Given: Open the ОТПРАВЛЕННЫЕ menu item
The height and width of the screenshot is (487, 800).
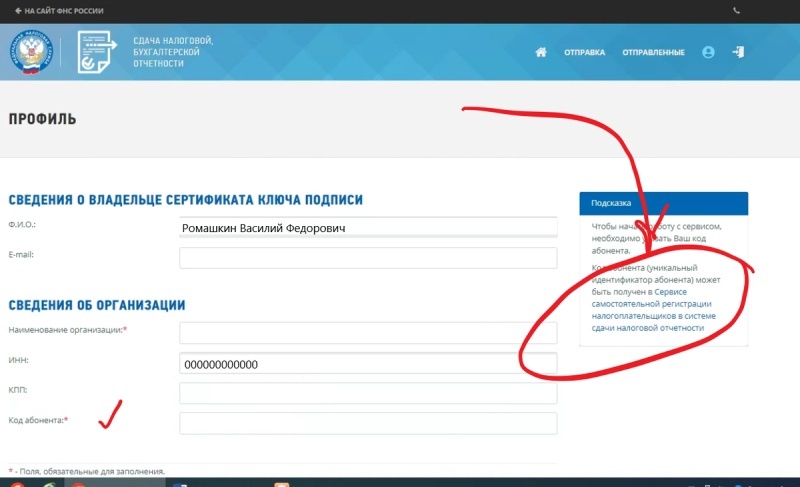Looking at the screenshot, I should (653, 52).
